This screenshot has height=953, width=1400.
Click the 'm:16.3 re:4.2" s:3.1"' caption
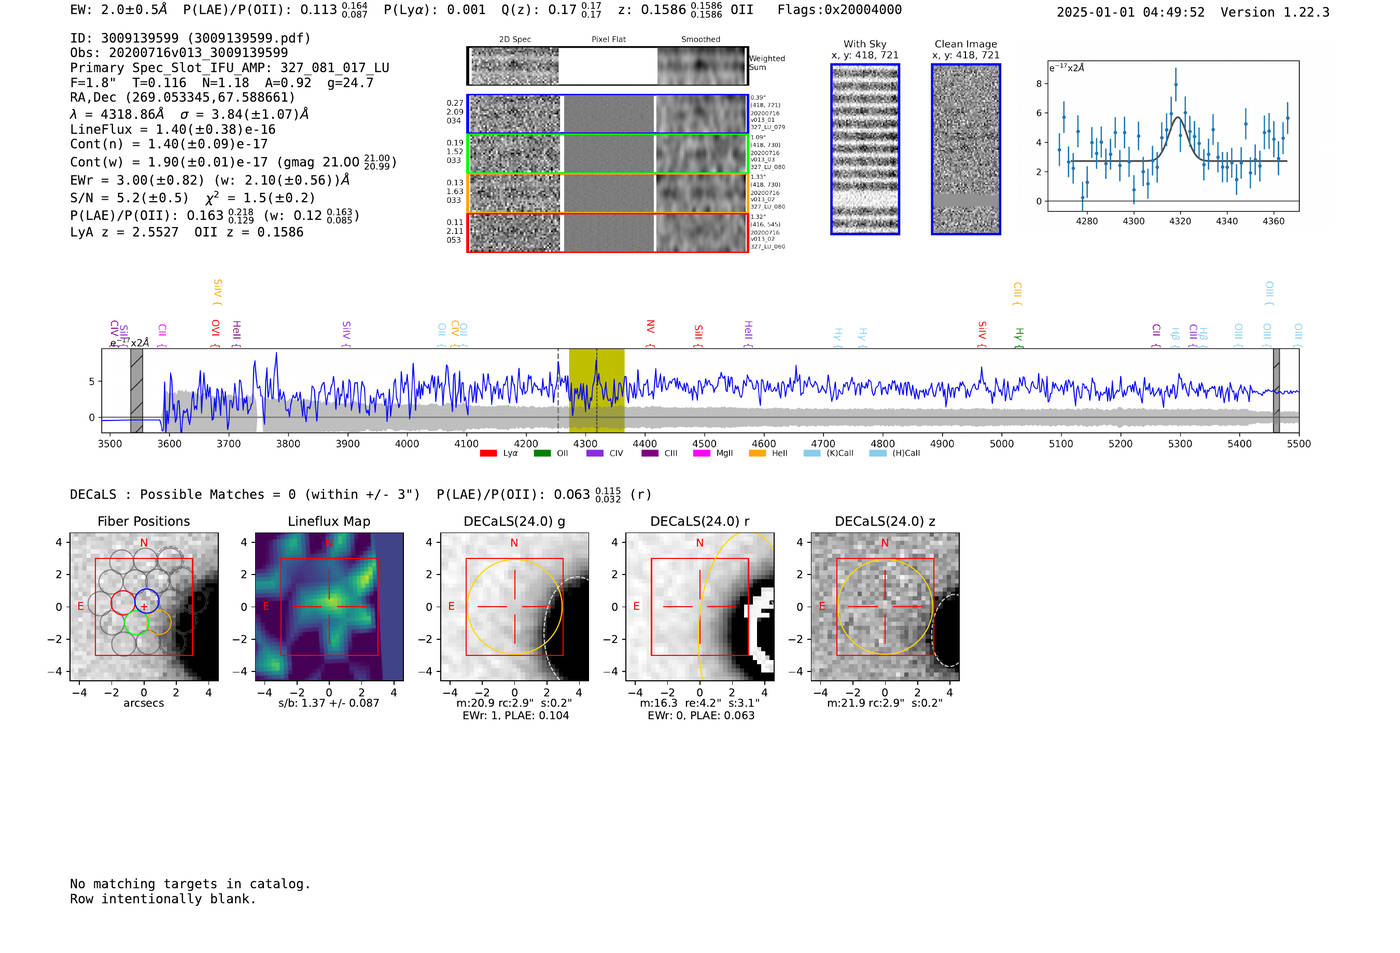700,703
